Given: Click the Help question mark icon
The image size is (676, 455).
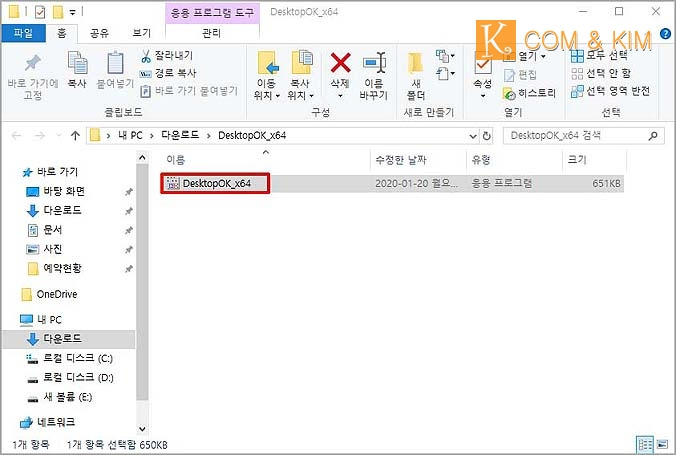Looking at the screenshot, I should click(665, 33).
